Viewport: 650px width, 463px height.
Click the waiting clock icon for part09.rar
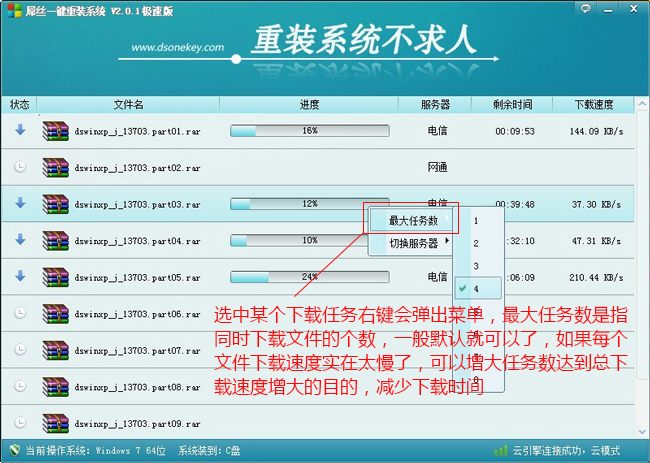pyautogui.click(x=20, y=422)
